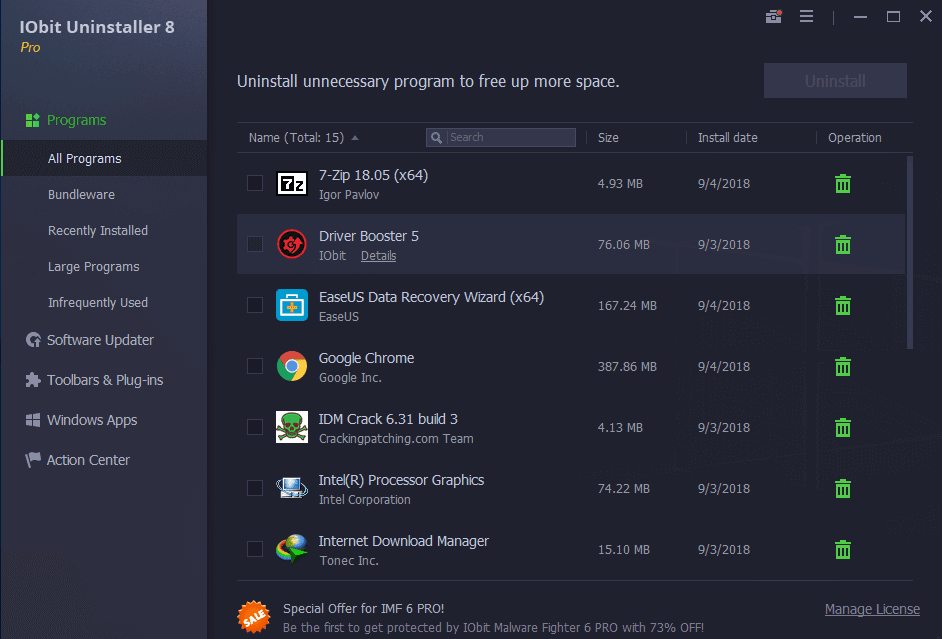Check the Intel Processor Graphics checkbox
This screenshot has height=639, width=942.
[255, 488]
